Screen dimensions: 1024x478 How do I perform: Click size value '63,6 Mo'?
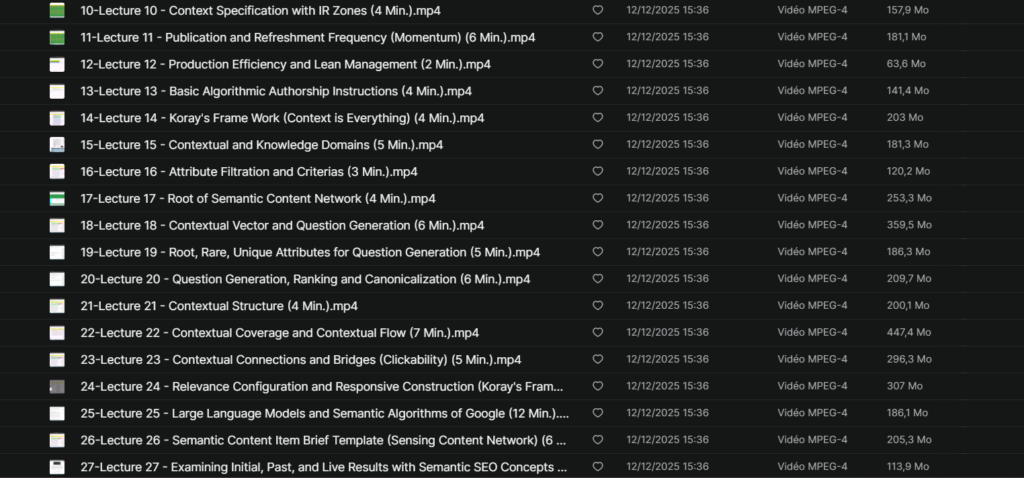(906, 64)
